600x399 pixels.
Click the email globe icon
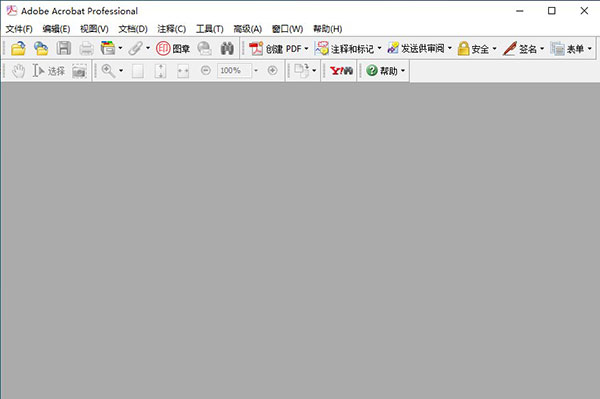tap(204, 49)
